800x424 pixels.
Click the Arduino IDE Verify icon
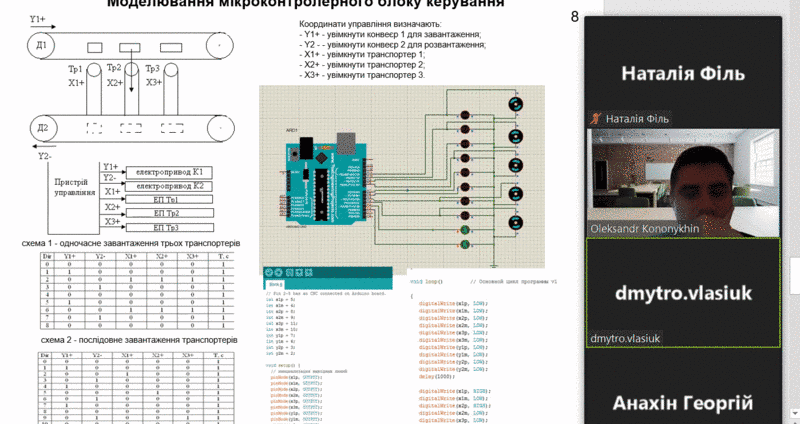coord(270,273)
